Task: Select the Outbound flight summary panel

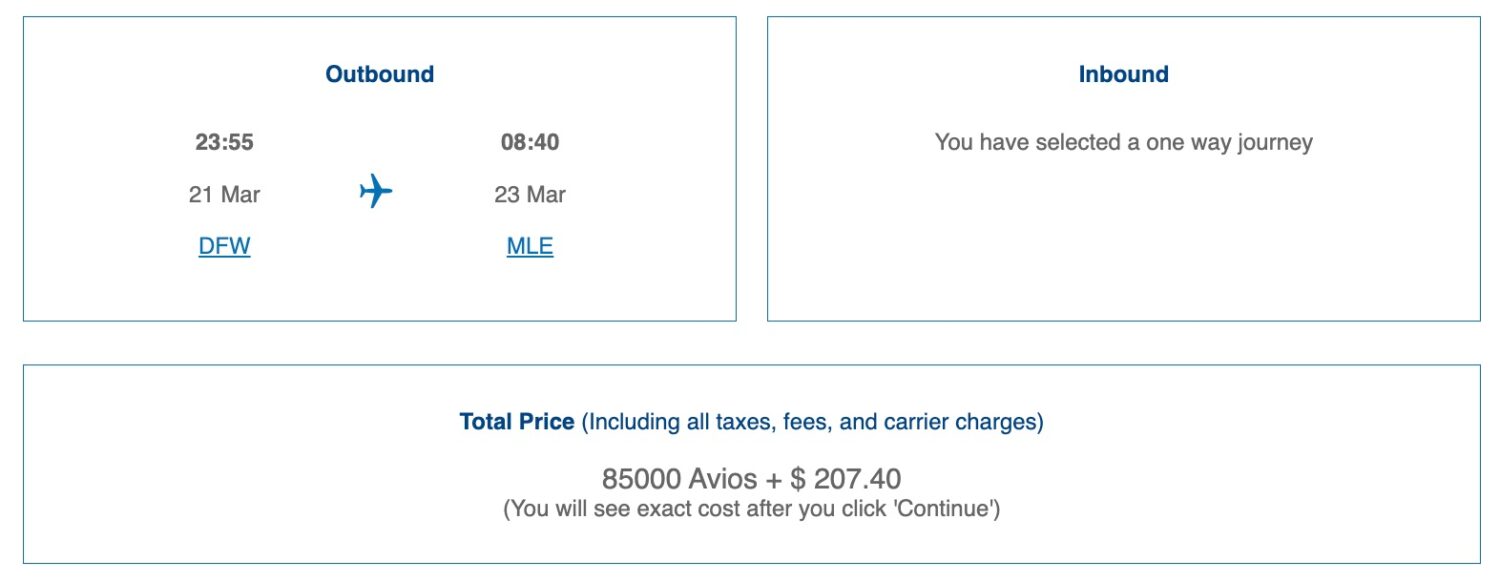Action: pos(379,170)
